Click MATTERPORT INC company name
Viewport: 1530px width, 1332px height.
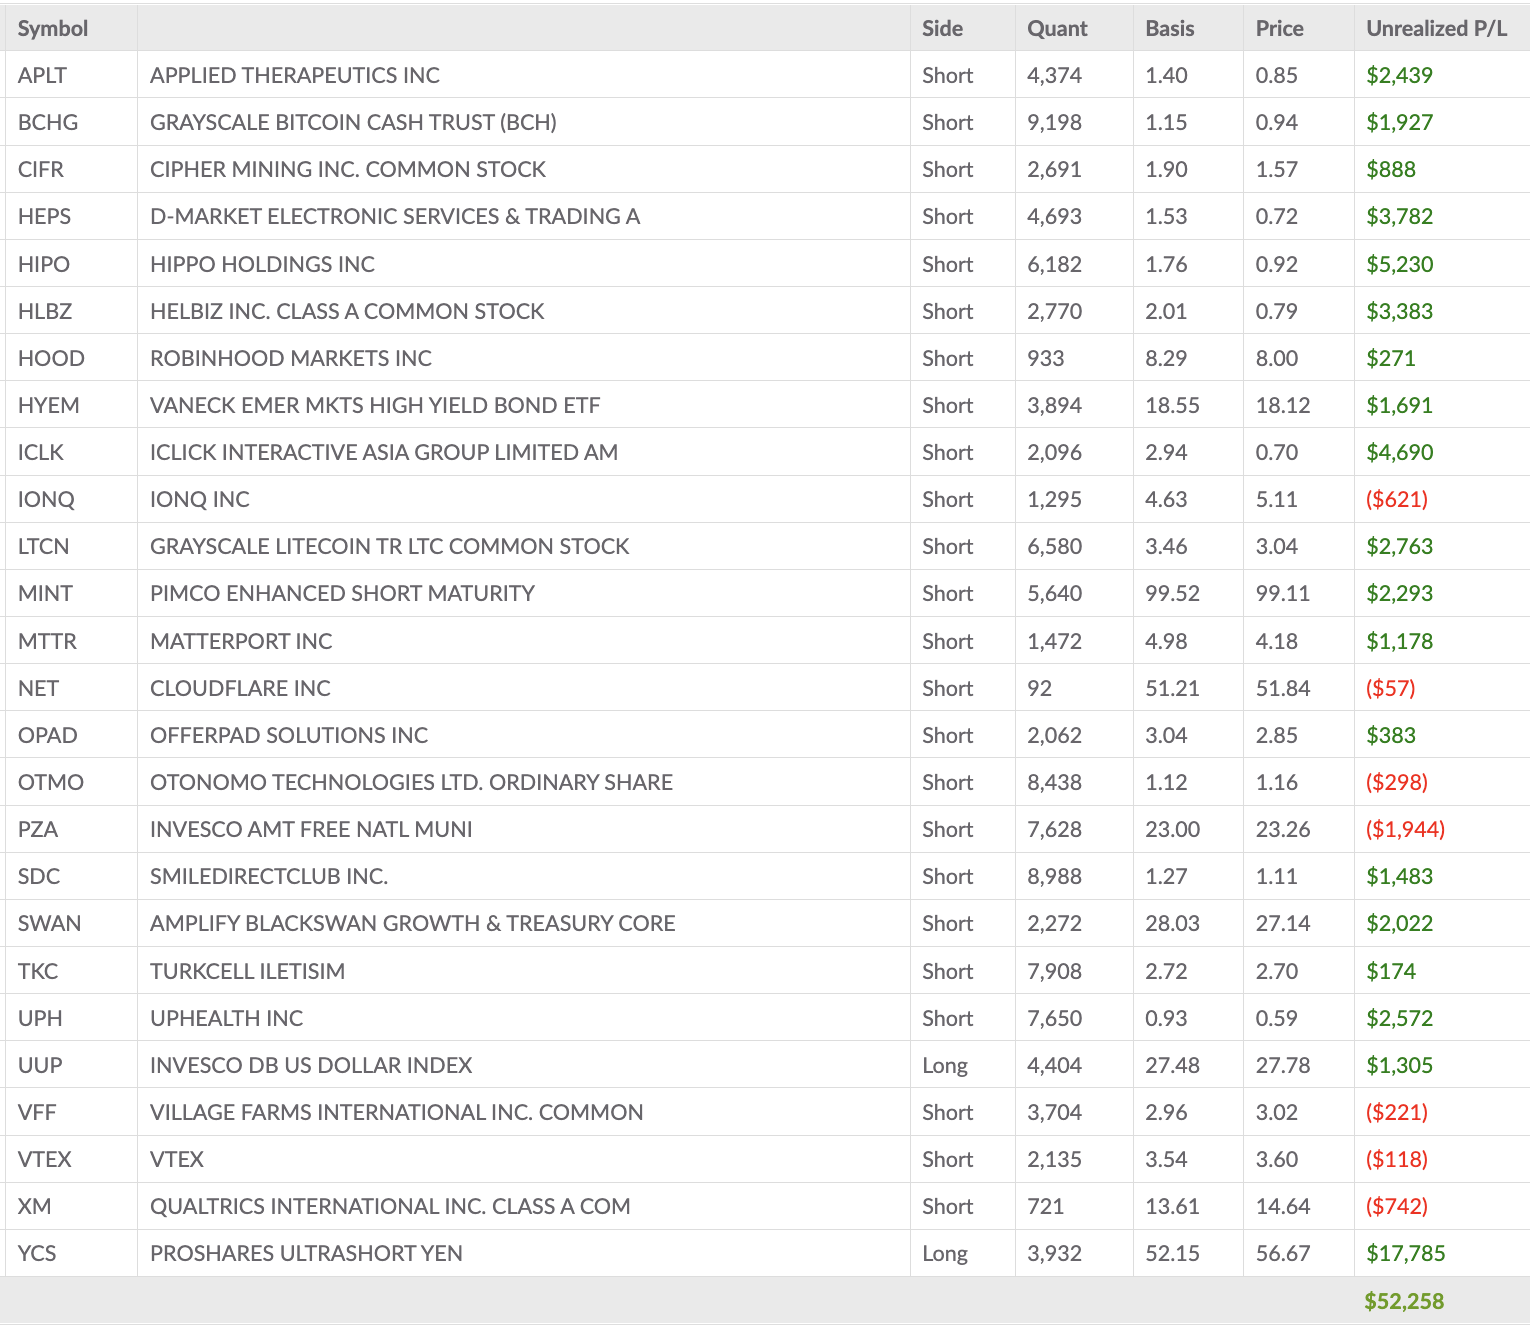coord(241,641)
